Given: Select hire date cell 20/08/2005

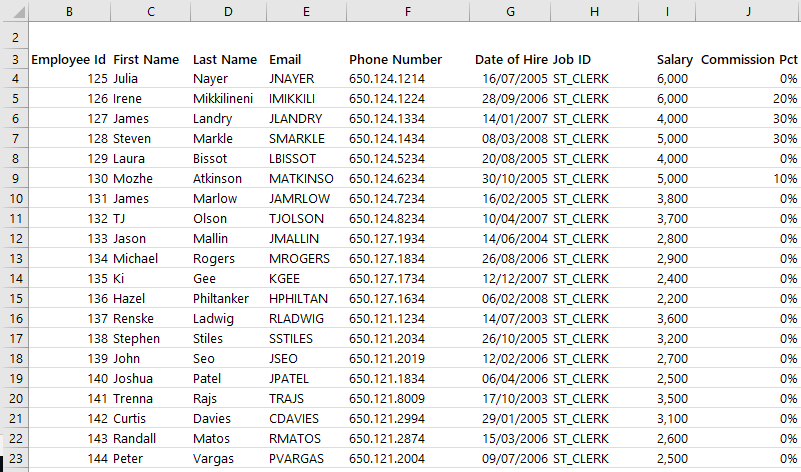Looking at the screenshot, I should point(510,158).
